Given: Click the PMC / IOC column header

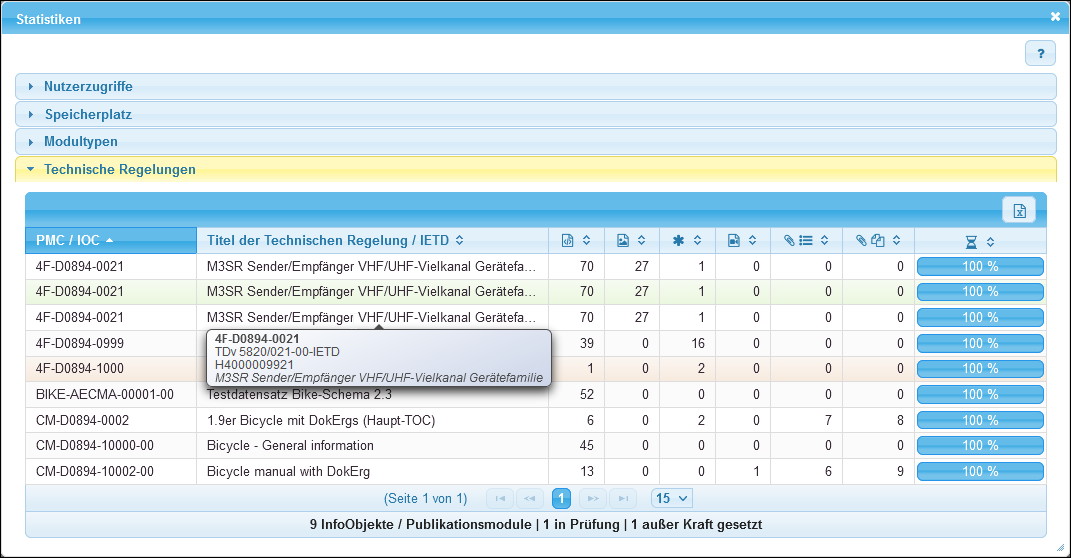Looking at the screenshot, I should [111, 240].
